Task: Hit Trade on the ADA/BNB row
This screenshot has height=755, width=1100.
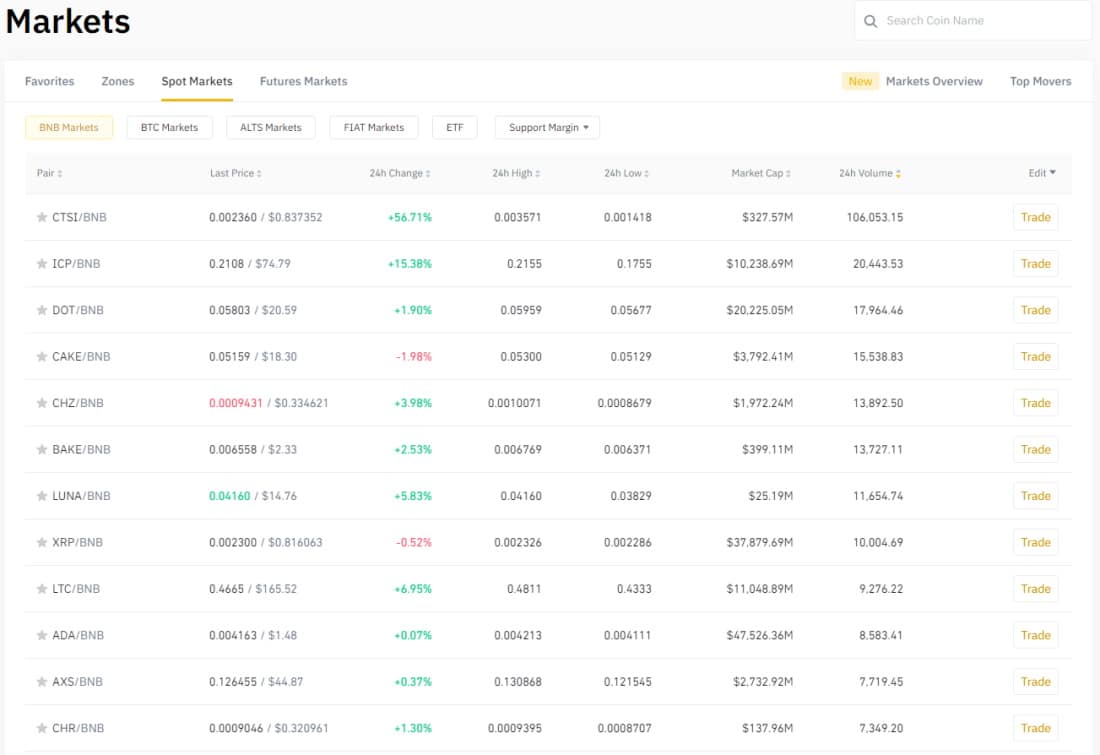Action: tap(1035, 635)
